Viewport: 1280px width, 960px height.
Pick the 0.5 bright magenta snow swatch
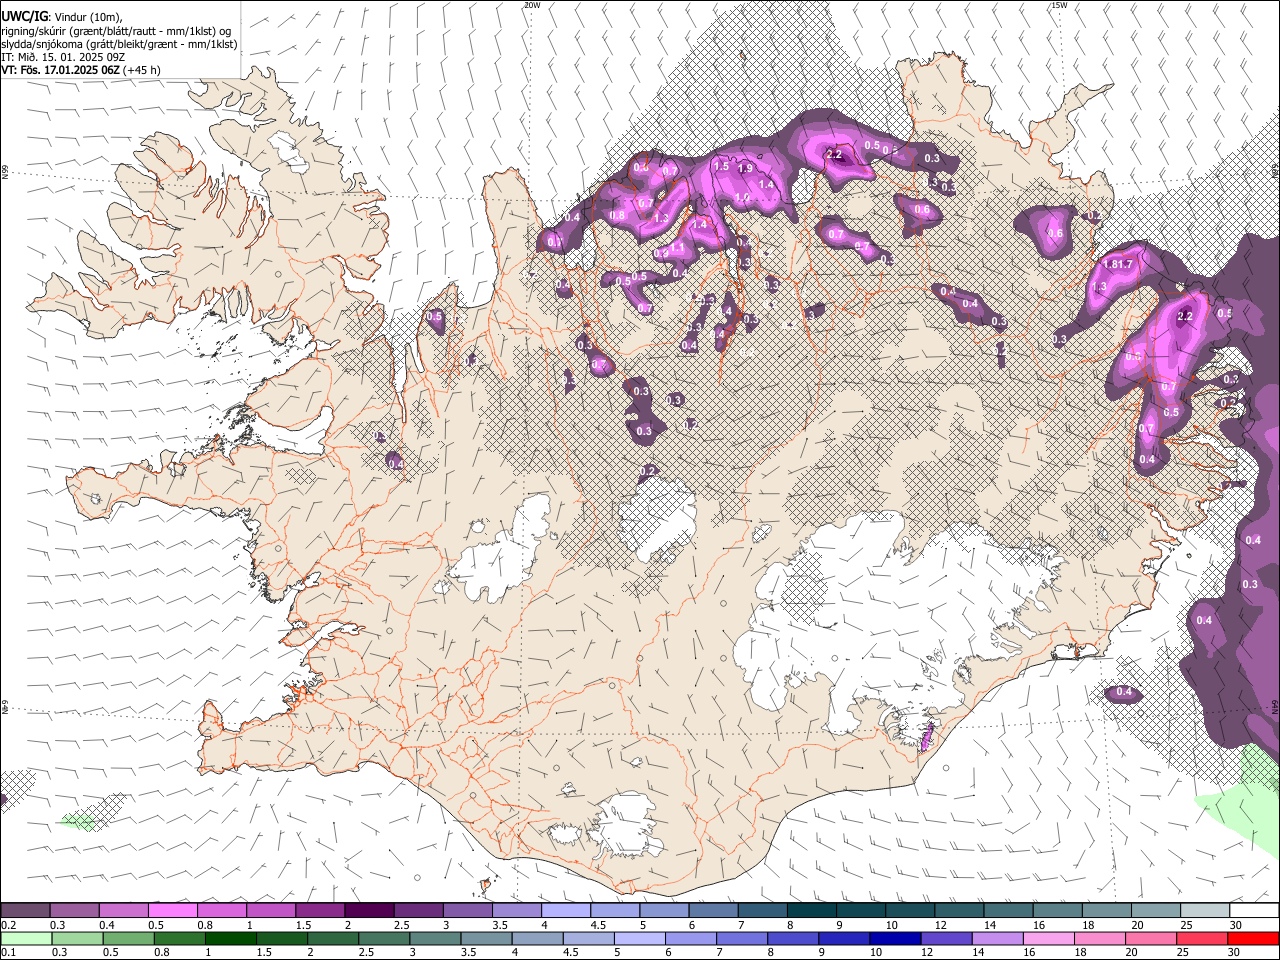tap(172, 910)
